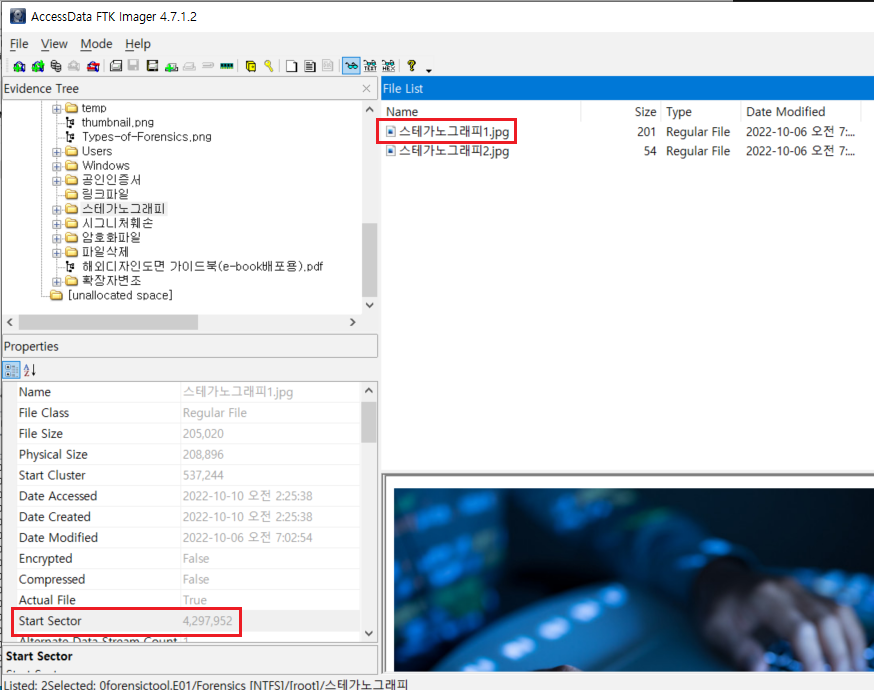Click the Physical Size value 208,896

pos(203,454)
